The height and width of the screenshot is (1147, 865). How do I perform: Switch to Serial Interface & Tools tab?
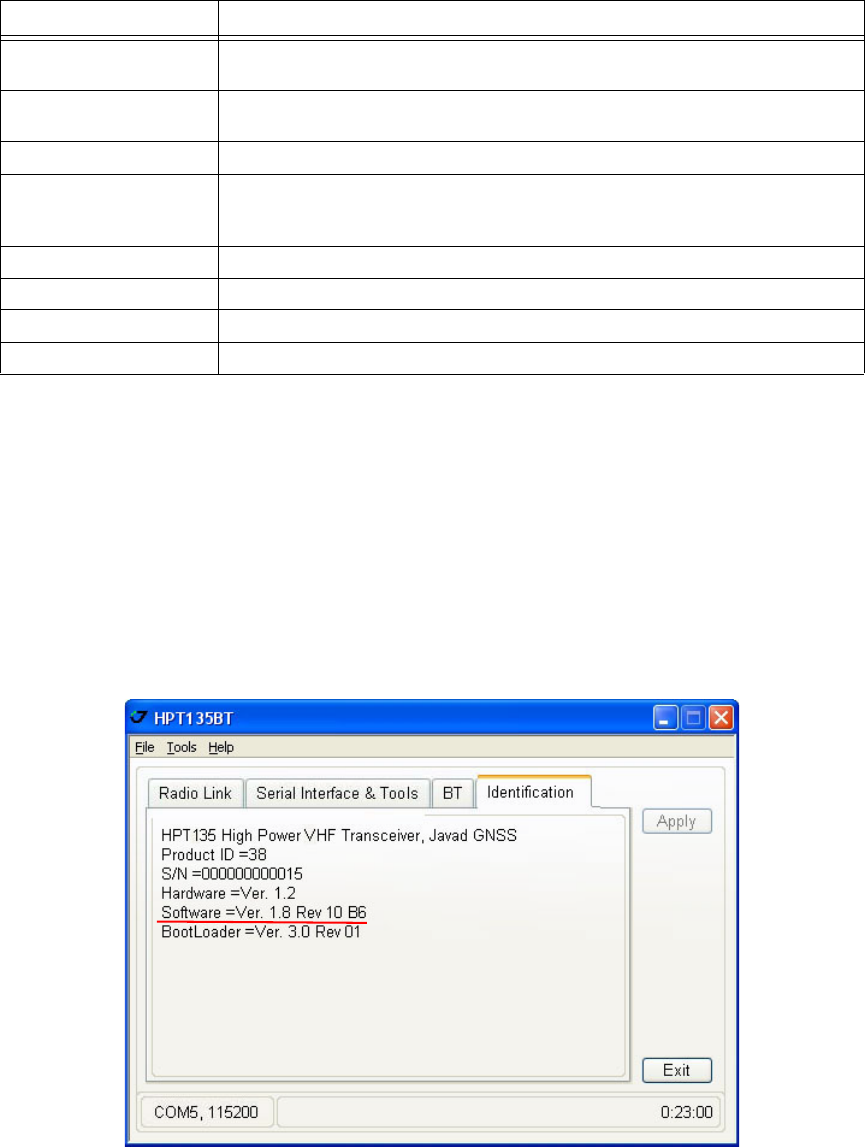click(x=337, y=793)
